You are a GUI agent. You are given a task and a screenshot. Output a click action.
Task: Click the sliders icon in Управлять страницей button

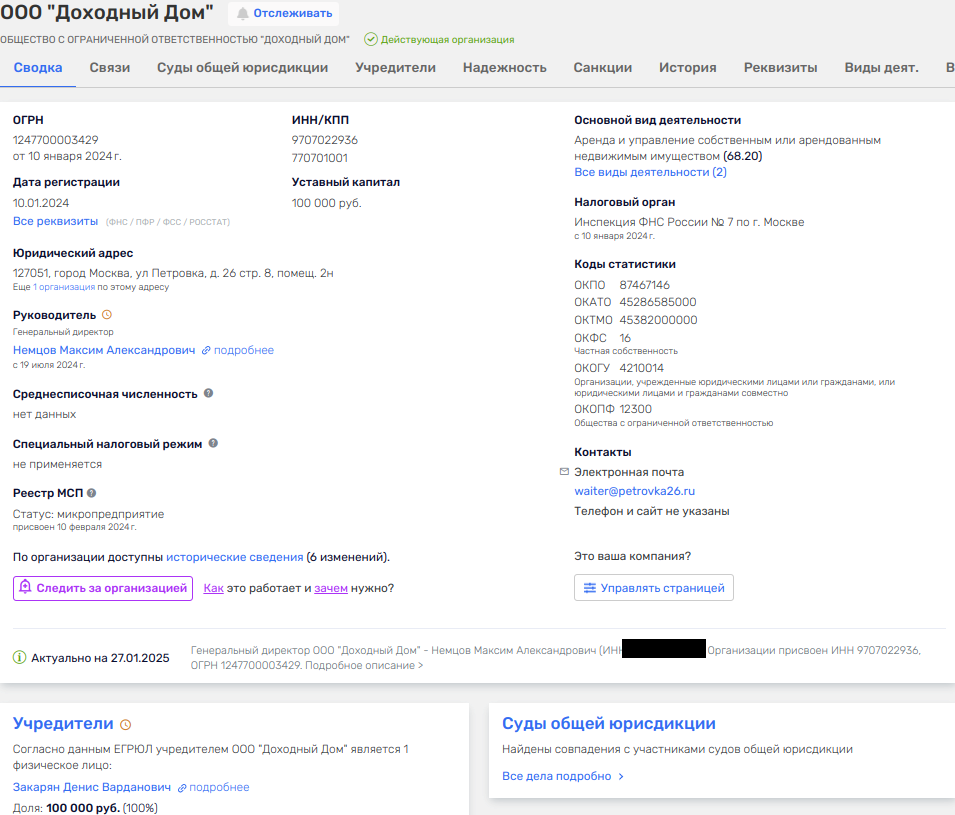tap(590, 588)
